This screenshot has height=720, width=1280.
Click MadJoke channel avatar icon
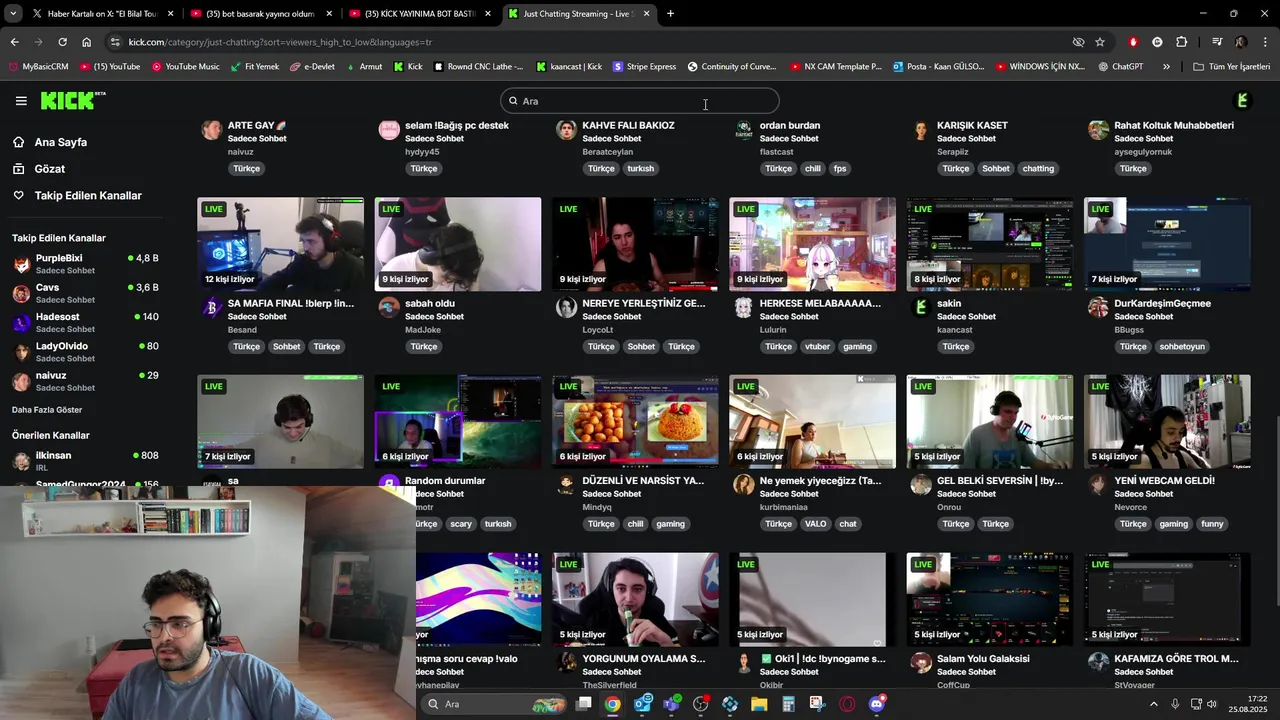tap(389, 308)
